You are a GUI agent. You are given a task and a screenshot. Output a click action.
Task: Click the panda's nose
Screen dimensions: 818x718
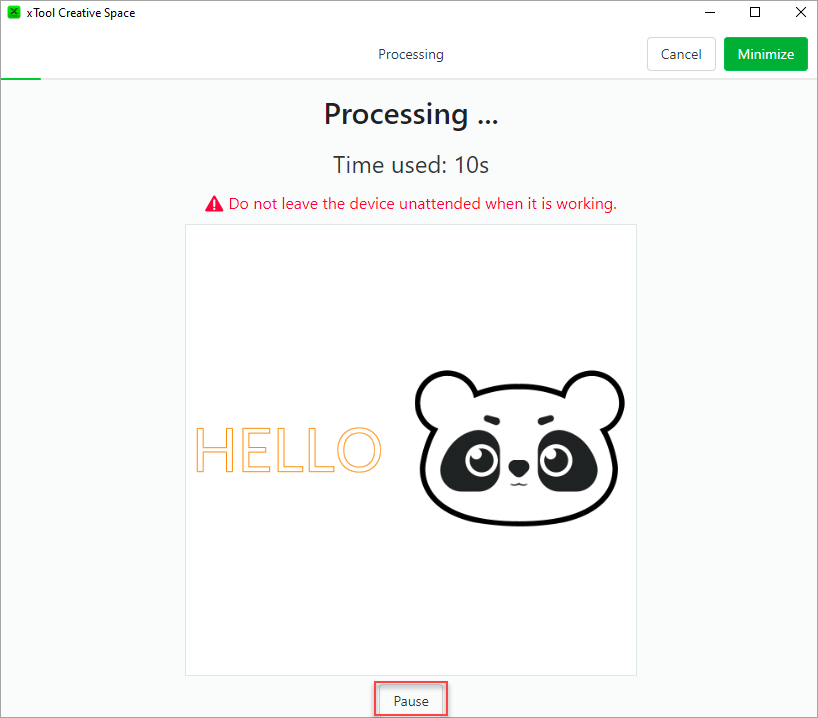(518, 468)
